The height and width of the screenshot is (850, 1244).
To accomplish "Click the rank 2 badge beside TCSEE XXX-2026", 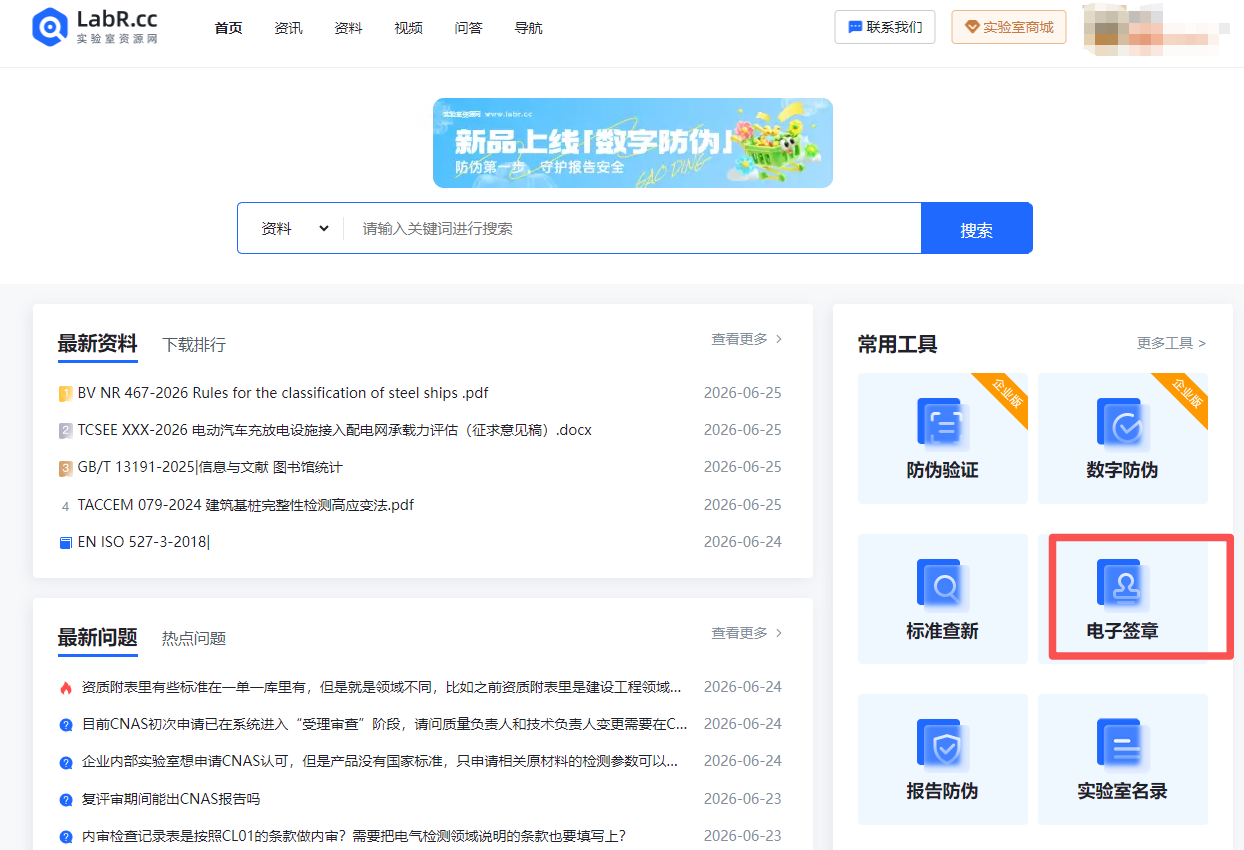I will [x=65, y=431].
